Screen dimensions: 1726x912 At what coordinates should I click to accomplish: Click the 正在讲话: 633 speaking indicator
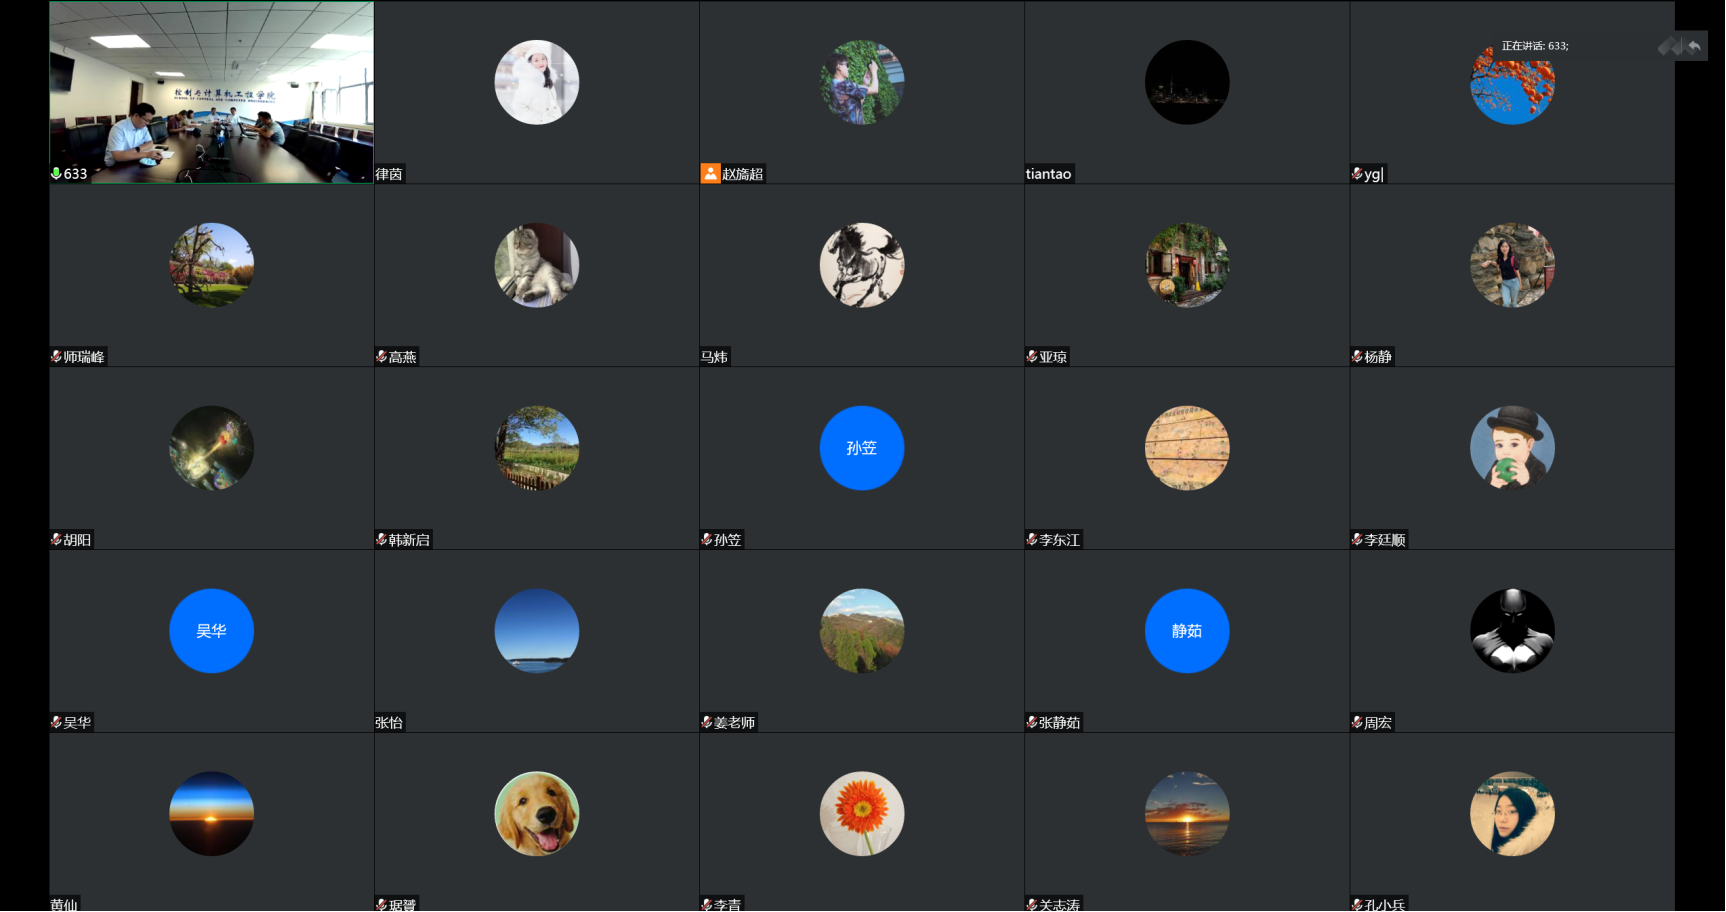[x=1534, y=46]
